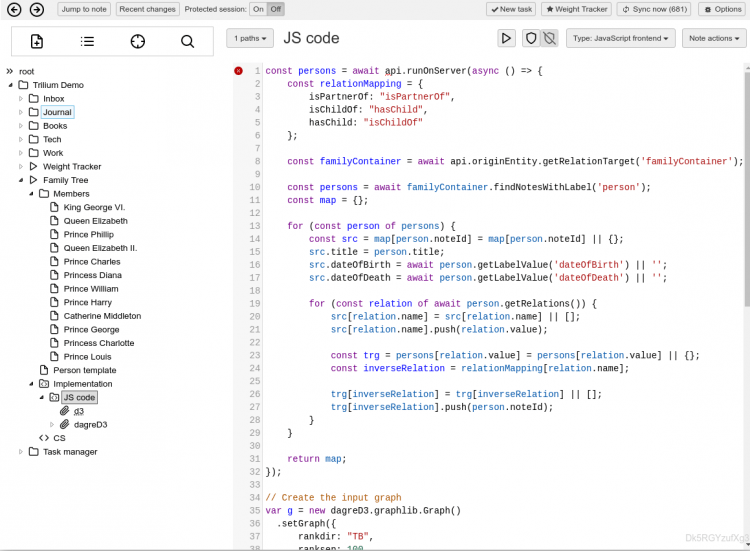Open the Note actions dropdown
The height and width of the screenshot is (551, 750).
[x=714, y=38]
